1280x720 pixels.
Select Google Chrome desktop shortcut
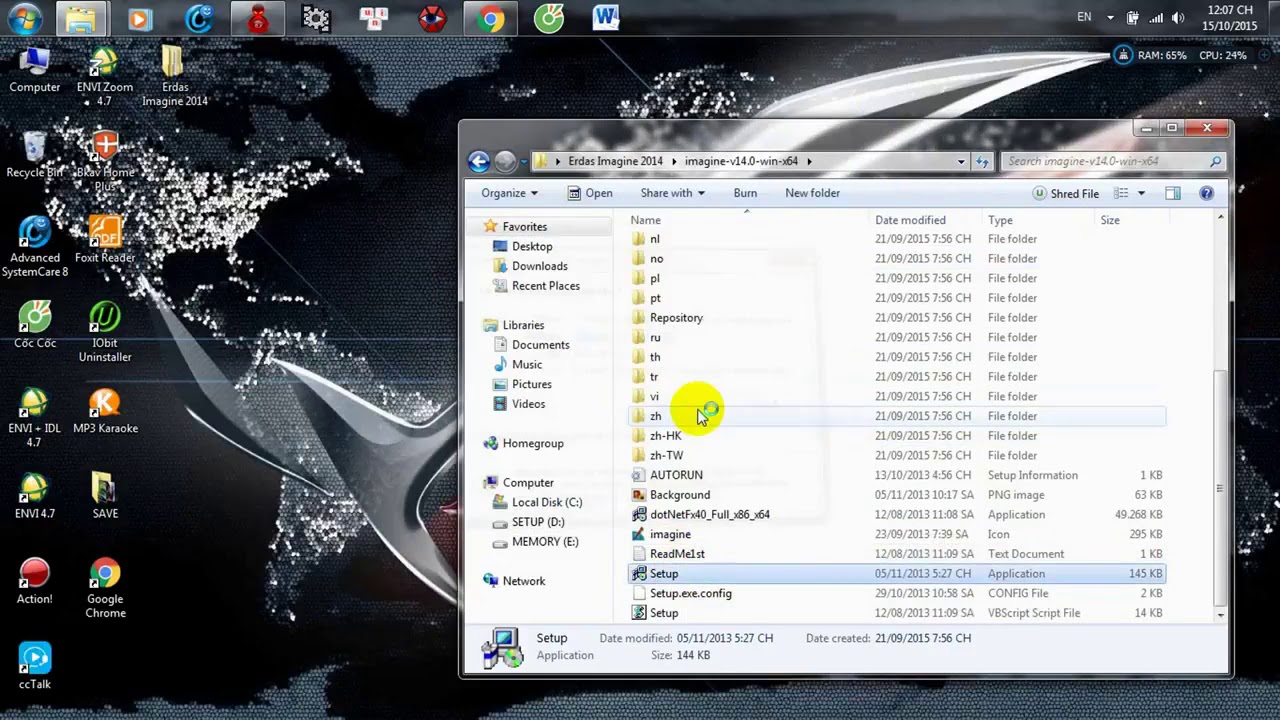pos(105,589)
